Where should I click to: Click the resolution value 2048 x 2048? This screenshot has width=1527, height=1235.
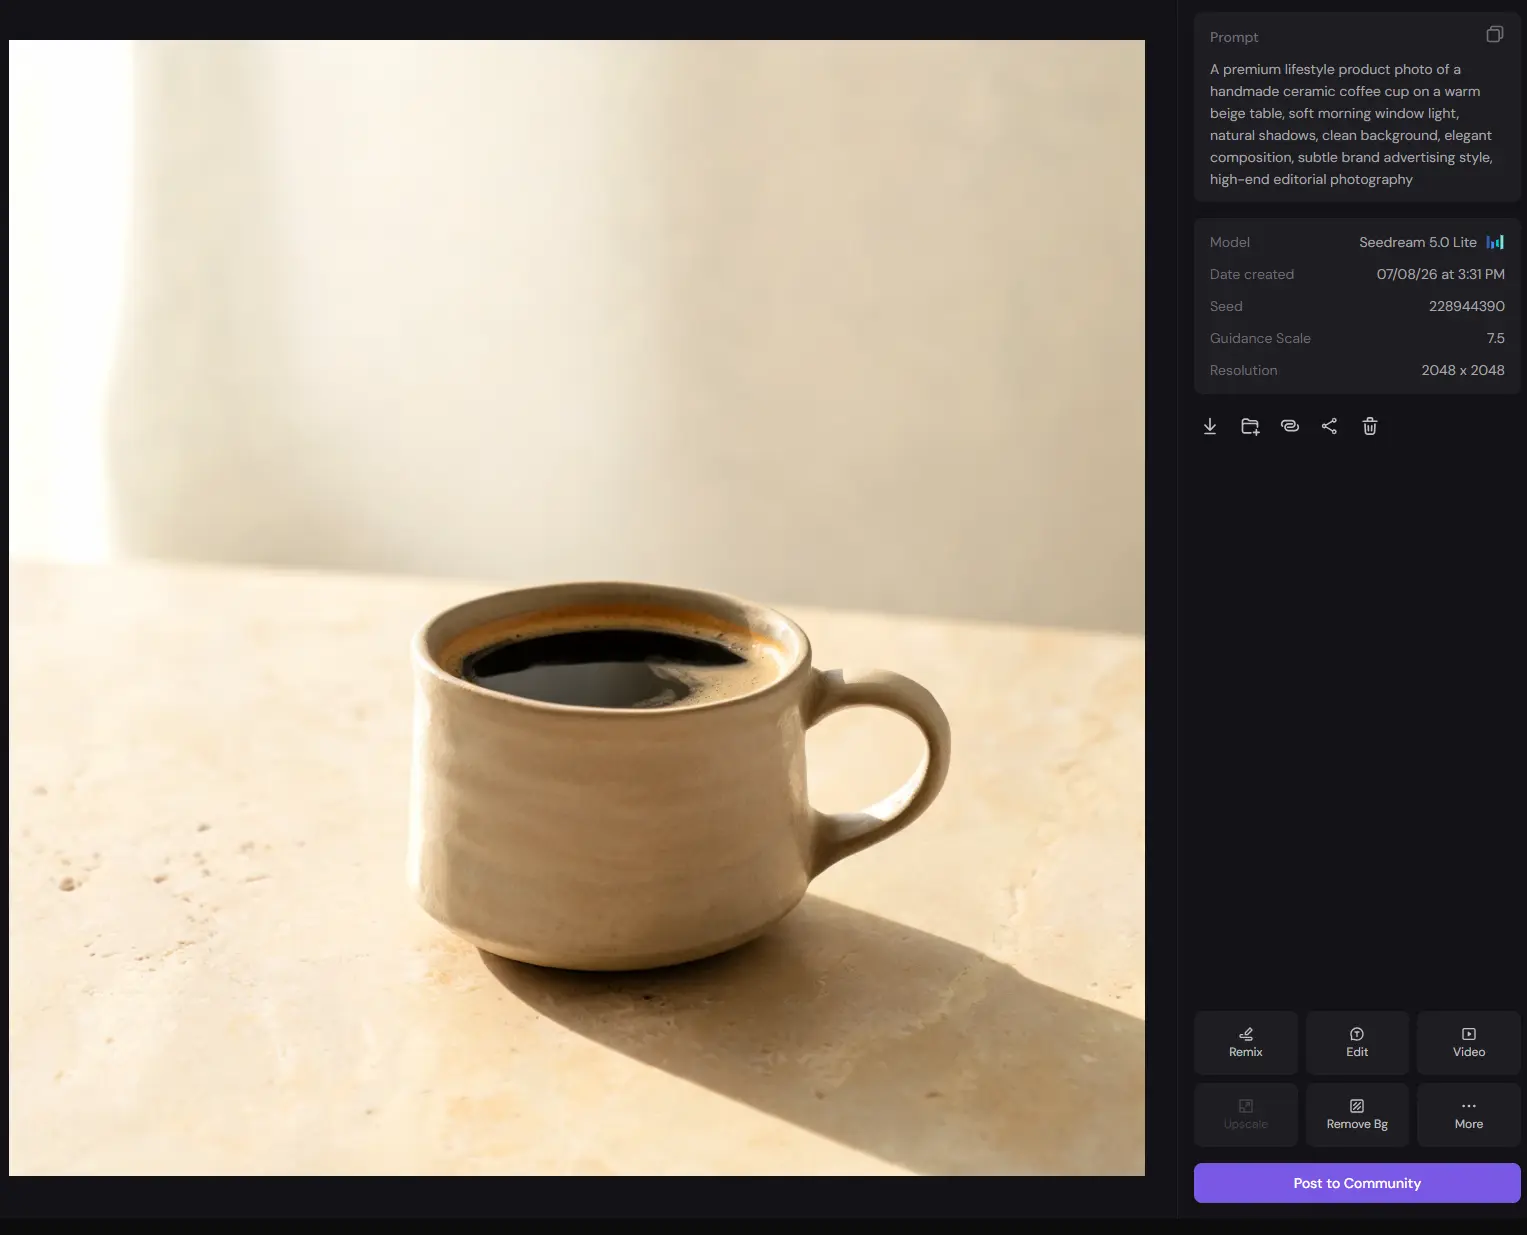(1463, 370)
